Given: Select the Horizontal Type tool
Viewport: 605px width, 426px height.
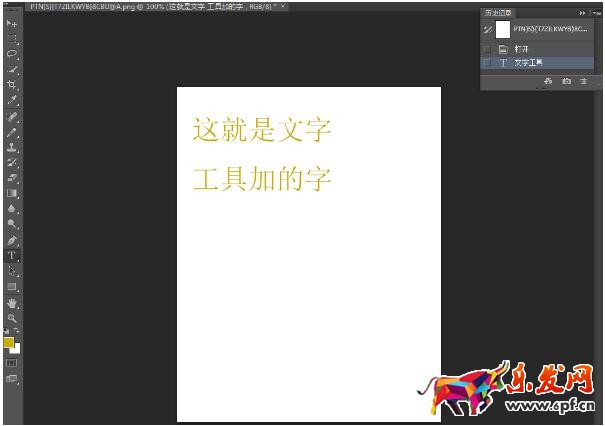Looking at the screenshot, I should (x=12, y=256).
